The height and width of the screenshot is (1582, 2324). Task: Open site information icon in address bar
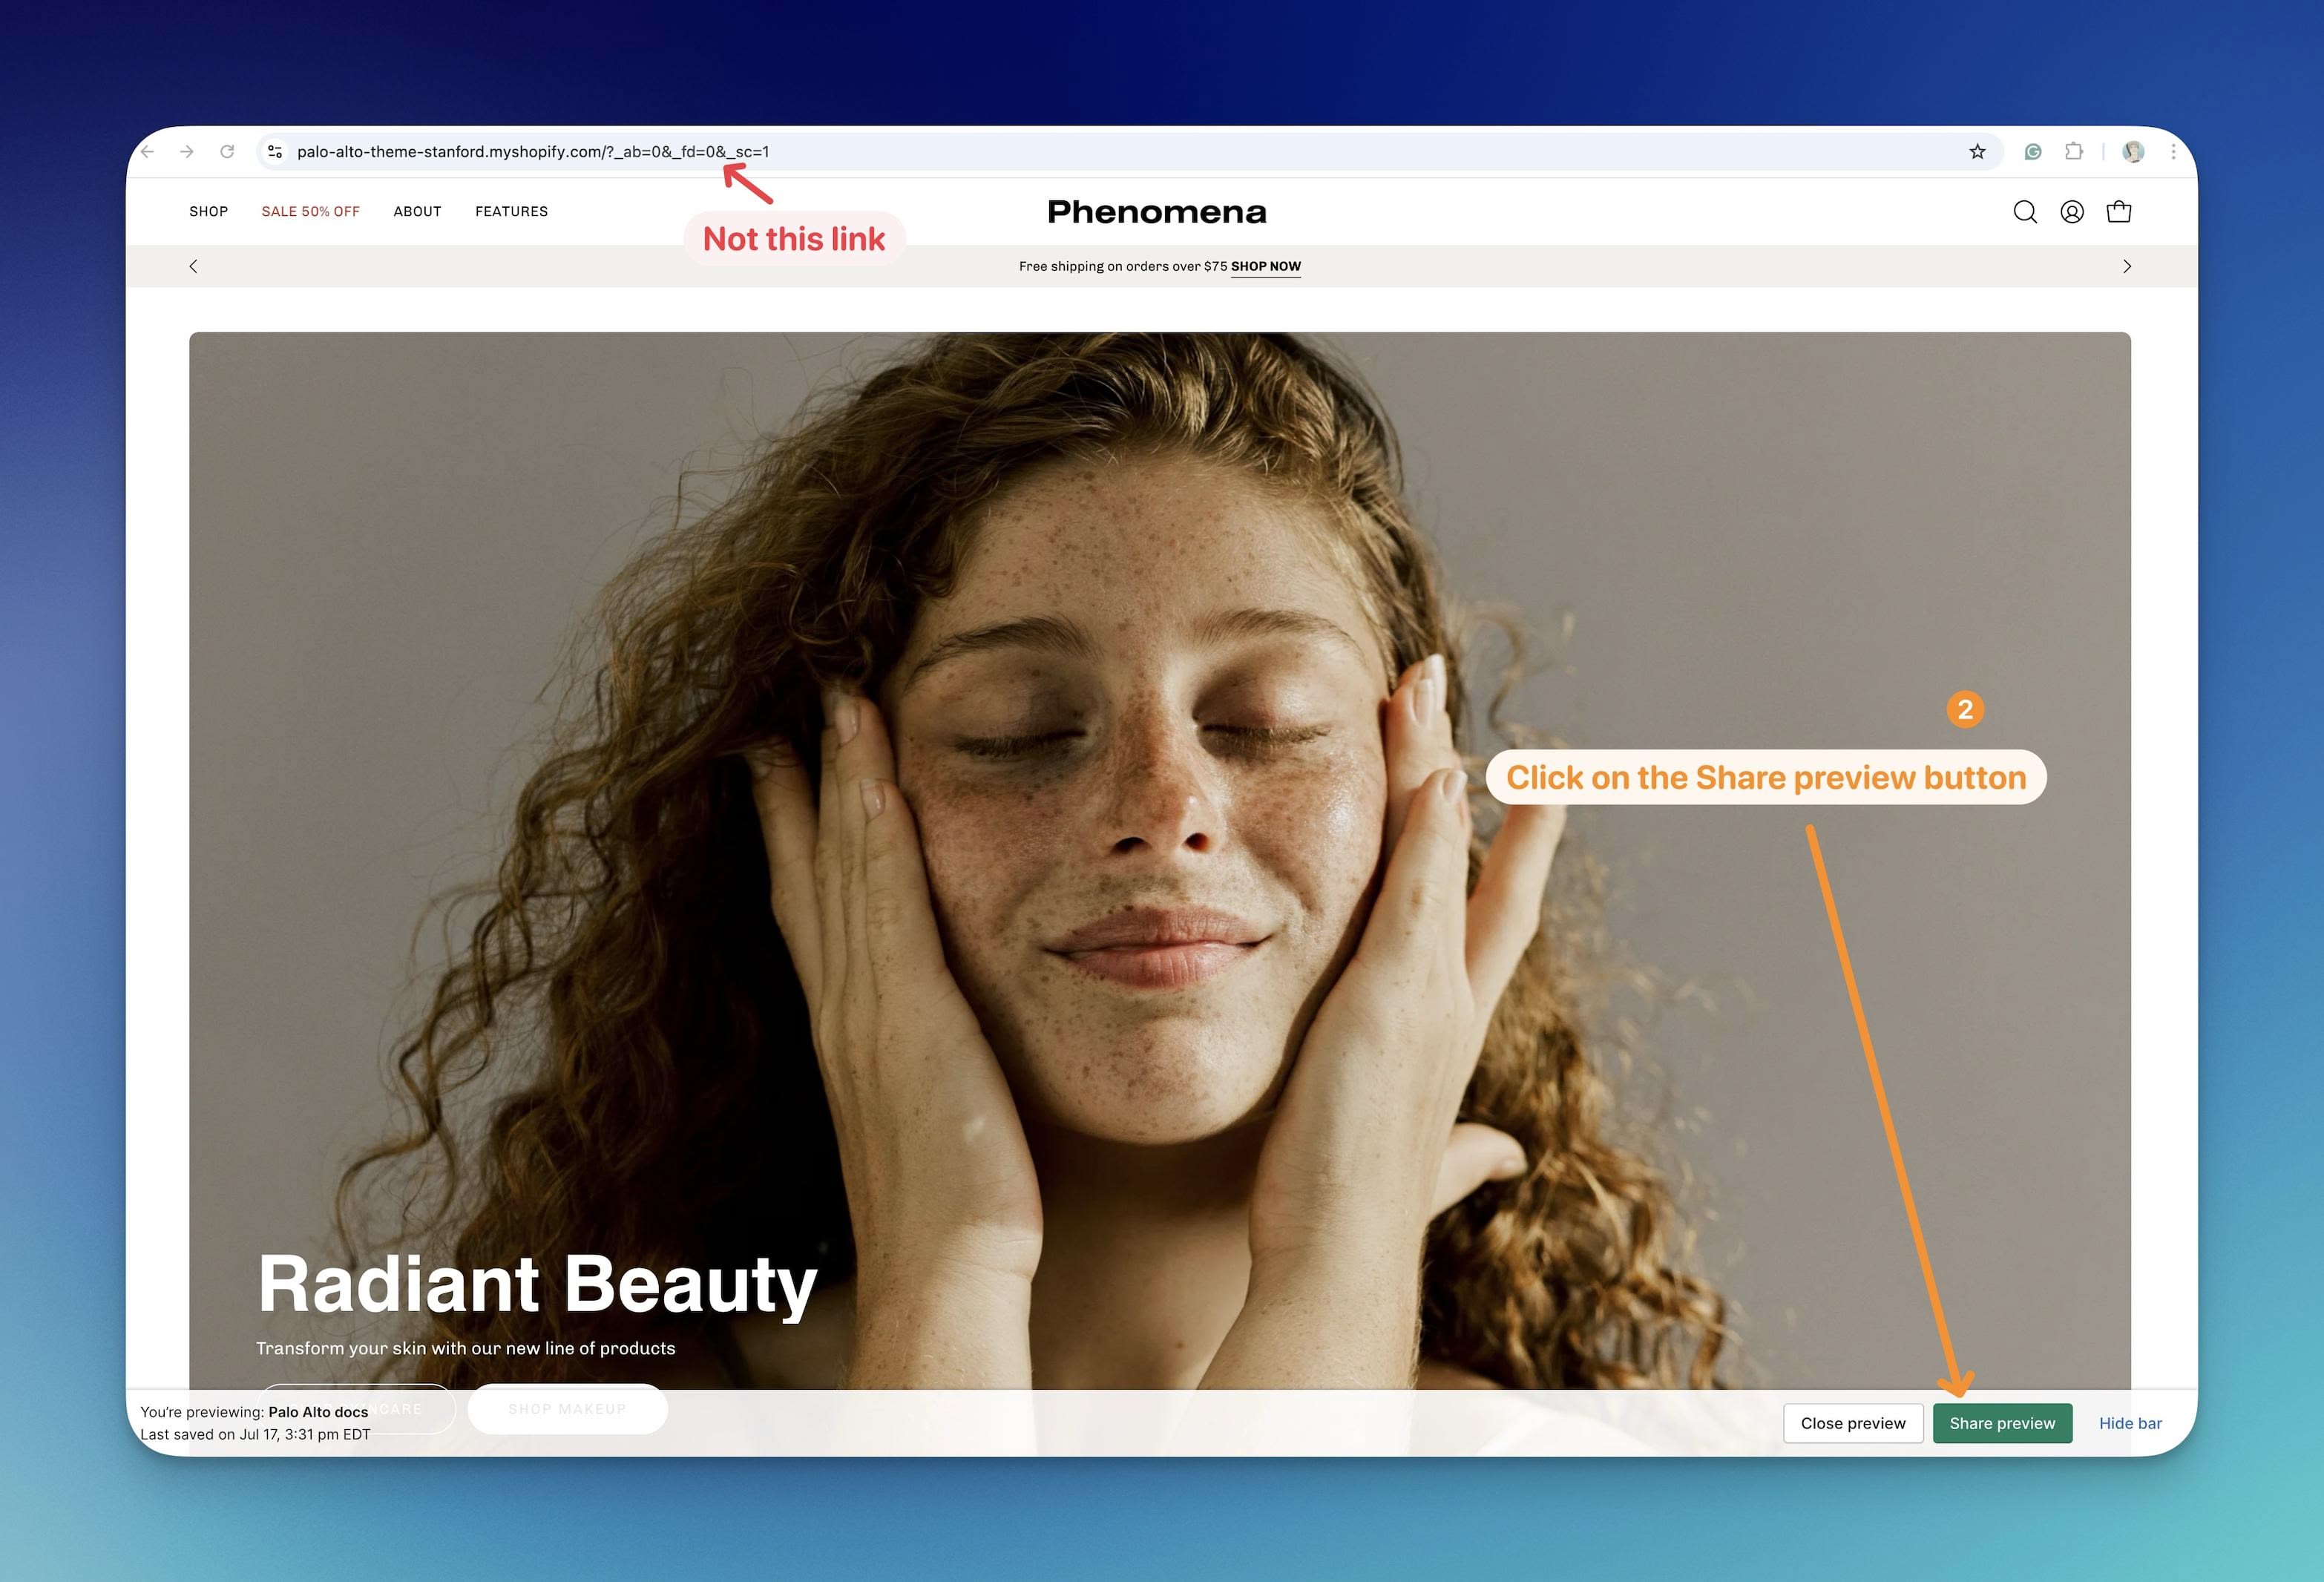pyautogui.click(x=275, y=152)
